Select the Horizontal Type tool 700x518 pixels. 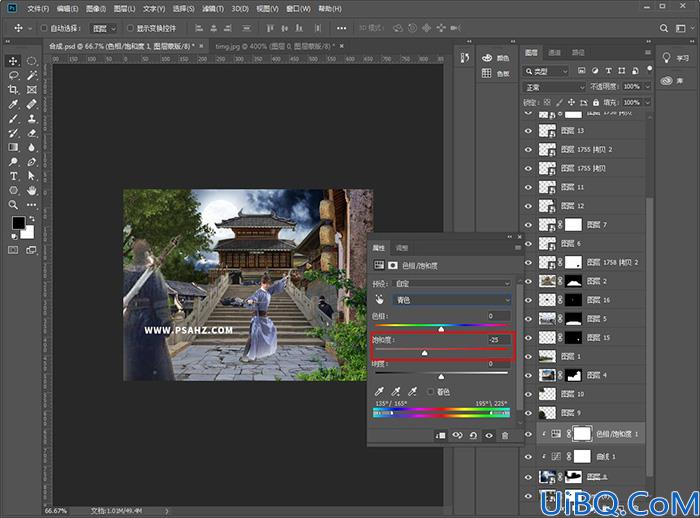[13, 176]
